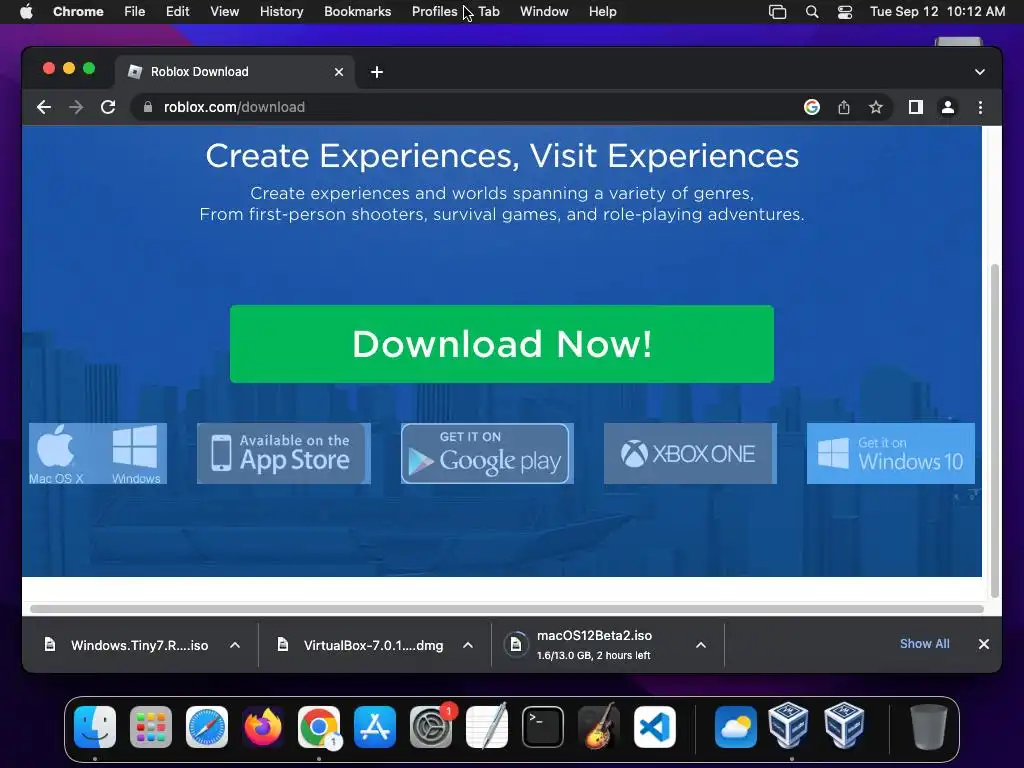Open the Weather app from the dock
The image size is (1024, 768).
coord(736,727)
